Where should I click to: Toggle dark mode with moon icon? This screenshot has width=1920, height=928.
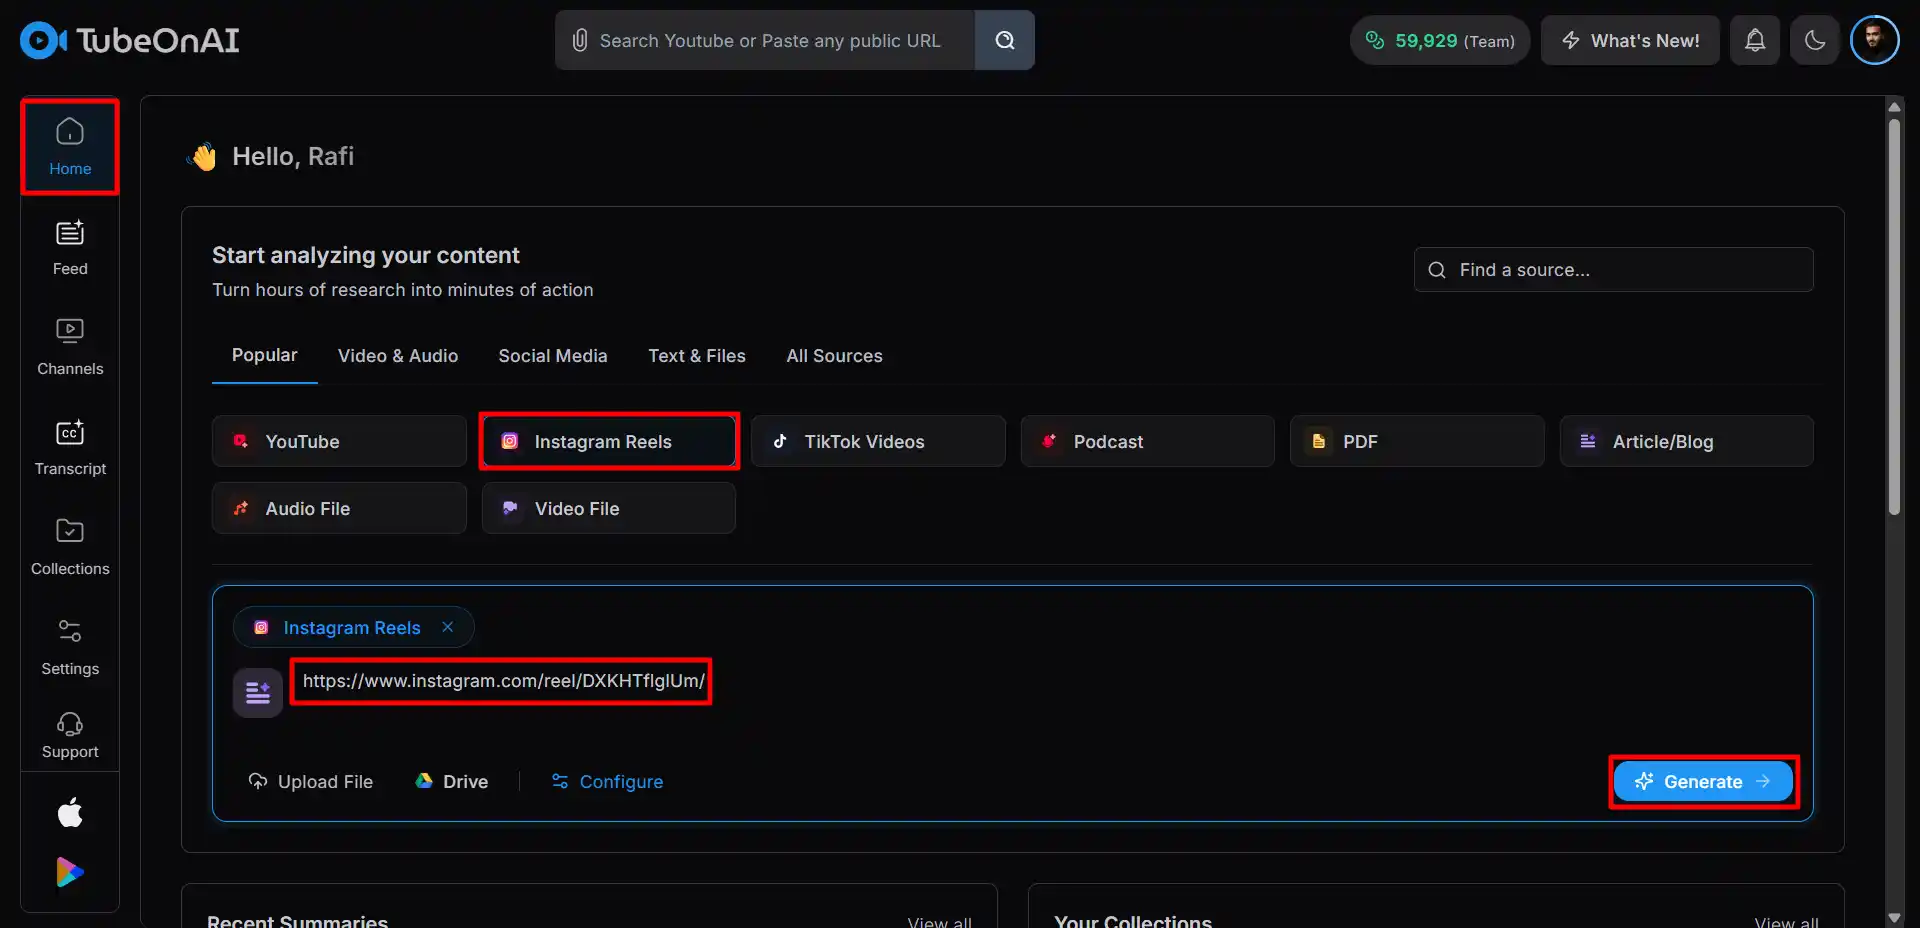[1815, 40]
